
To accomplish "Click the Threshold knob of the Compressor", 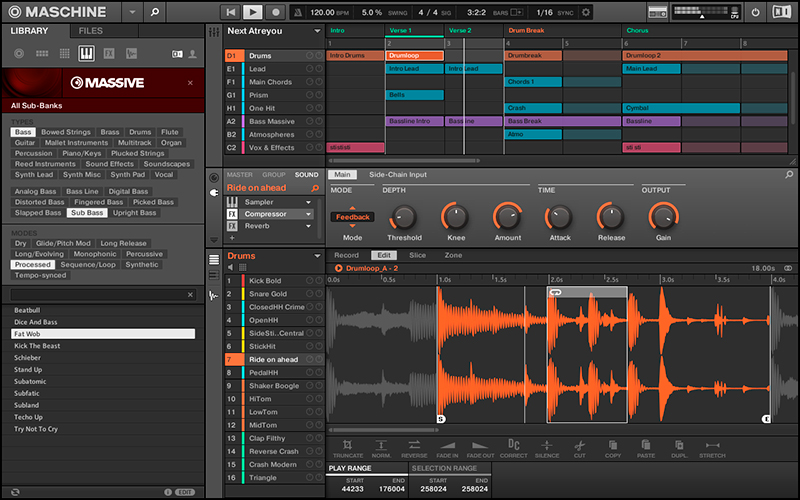I will (x=404, y=216).
